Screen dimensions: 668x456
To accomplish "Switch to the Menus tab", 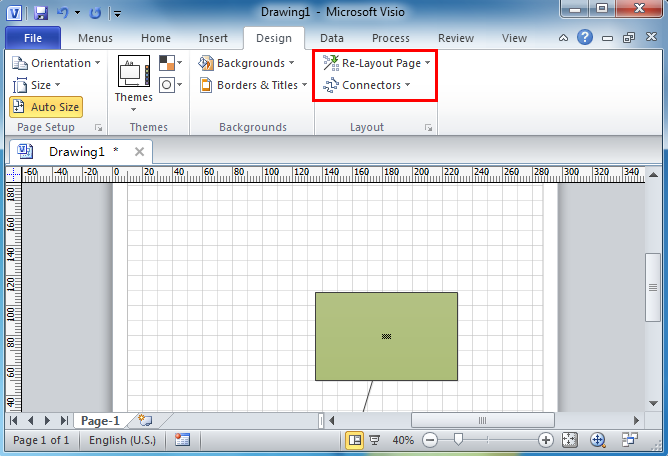I will click(95, 38).
